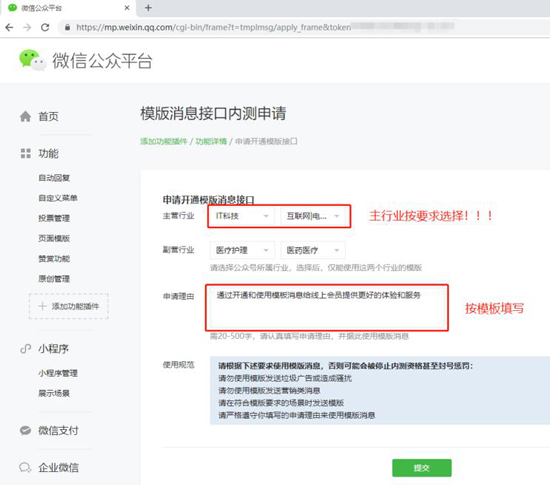This screenshot has width=550, height=485.
Task: Open 赞赏功能 in the sidebar
Action: click(54, 258)
